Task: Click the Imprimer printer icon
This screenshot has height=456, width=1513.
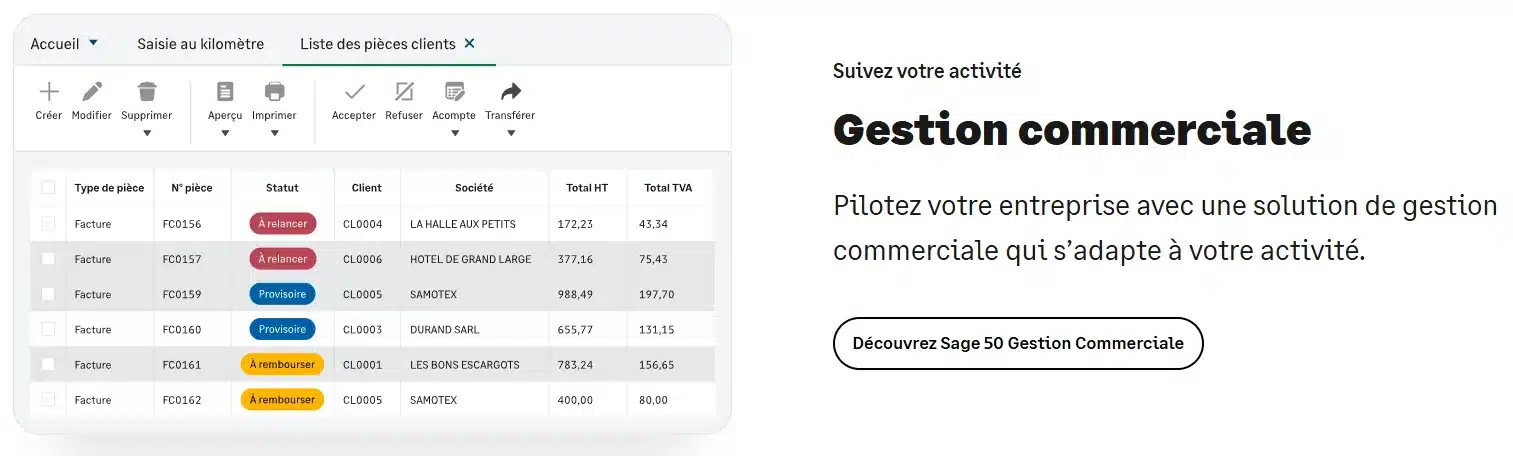Action: [274, 92]
